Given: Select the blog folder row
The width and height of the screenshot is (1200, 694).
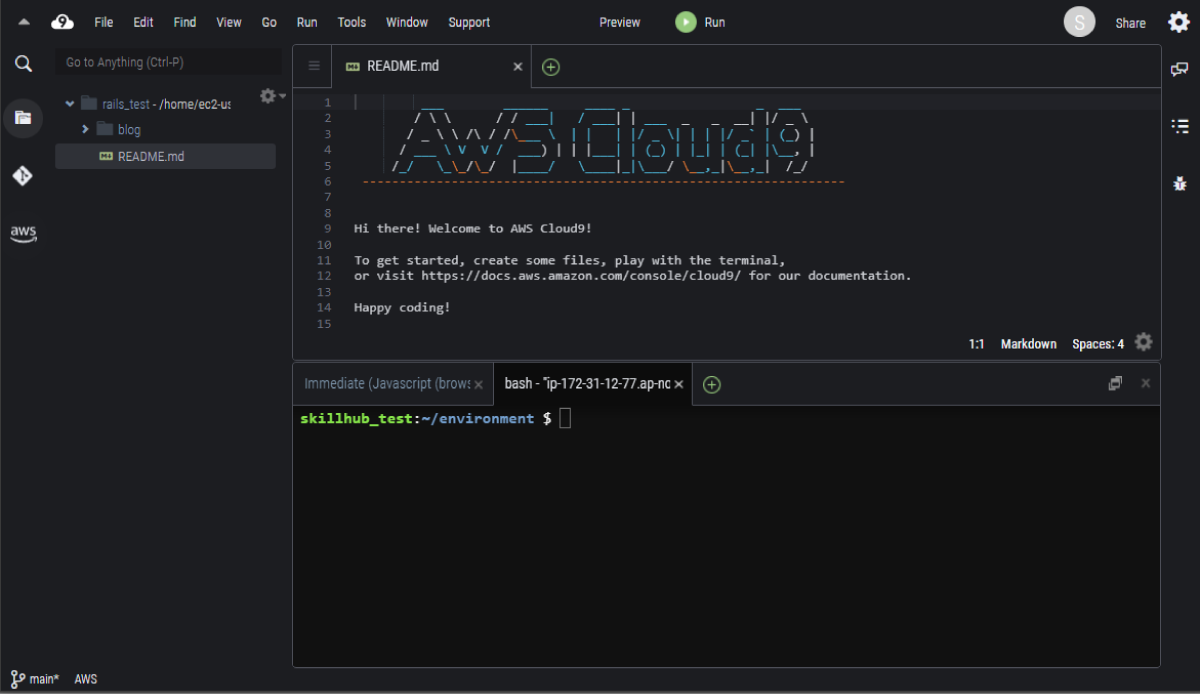Looking at the screenshot, I should (165, 129).
